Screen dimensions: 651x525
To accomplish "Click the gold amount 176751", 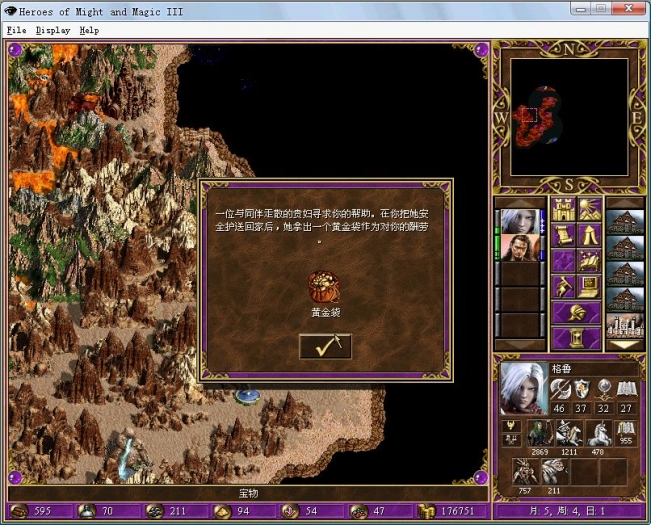I will coord(457,511).
